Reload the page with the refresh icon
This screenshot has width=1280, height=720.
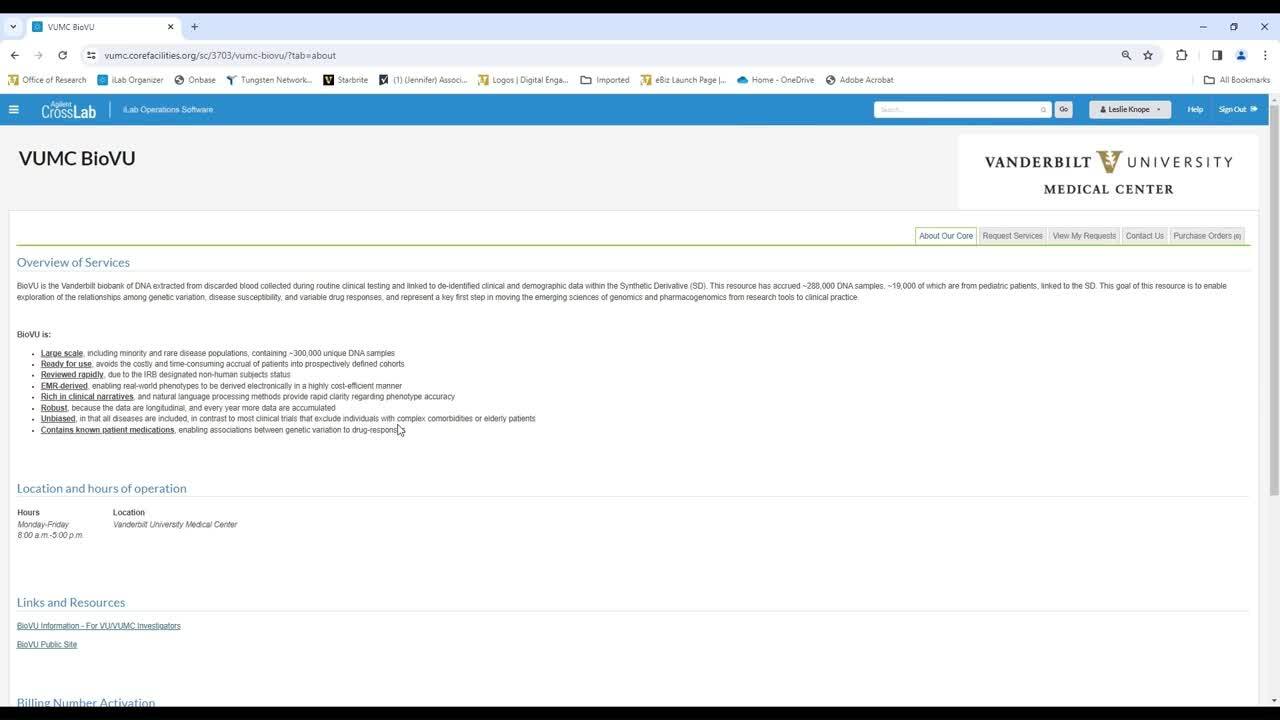tap(63, 56)
